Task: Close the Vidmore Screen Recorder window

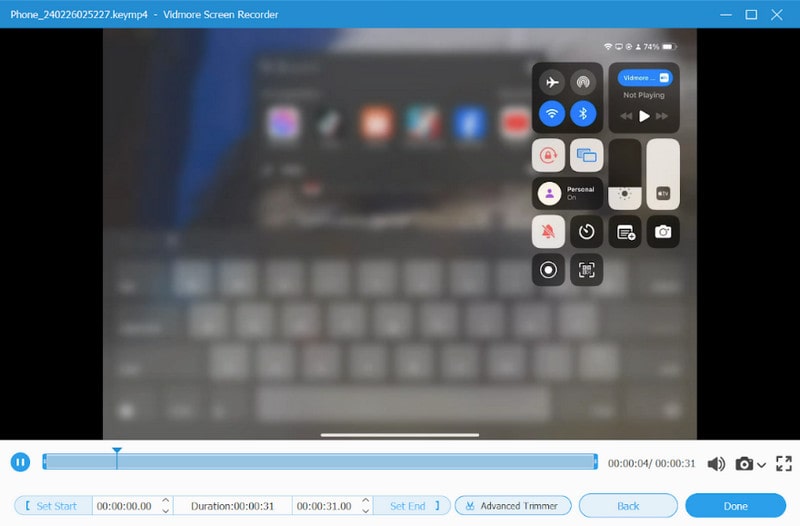Action: tap(777, 15)
